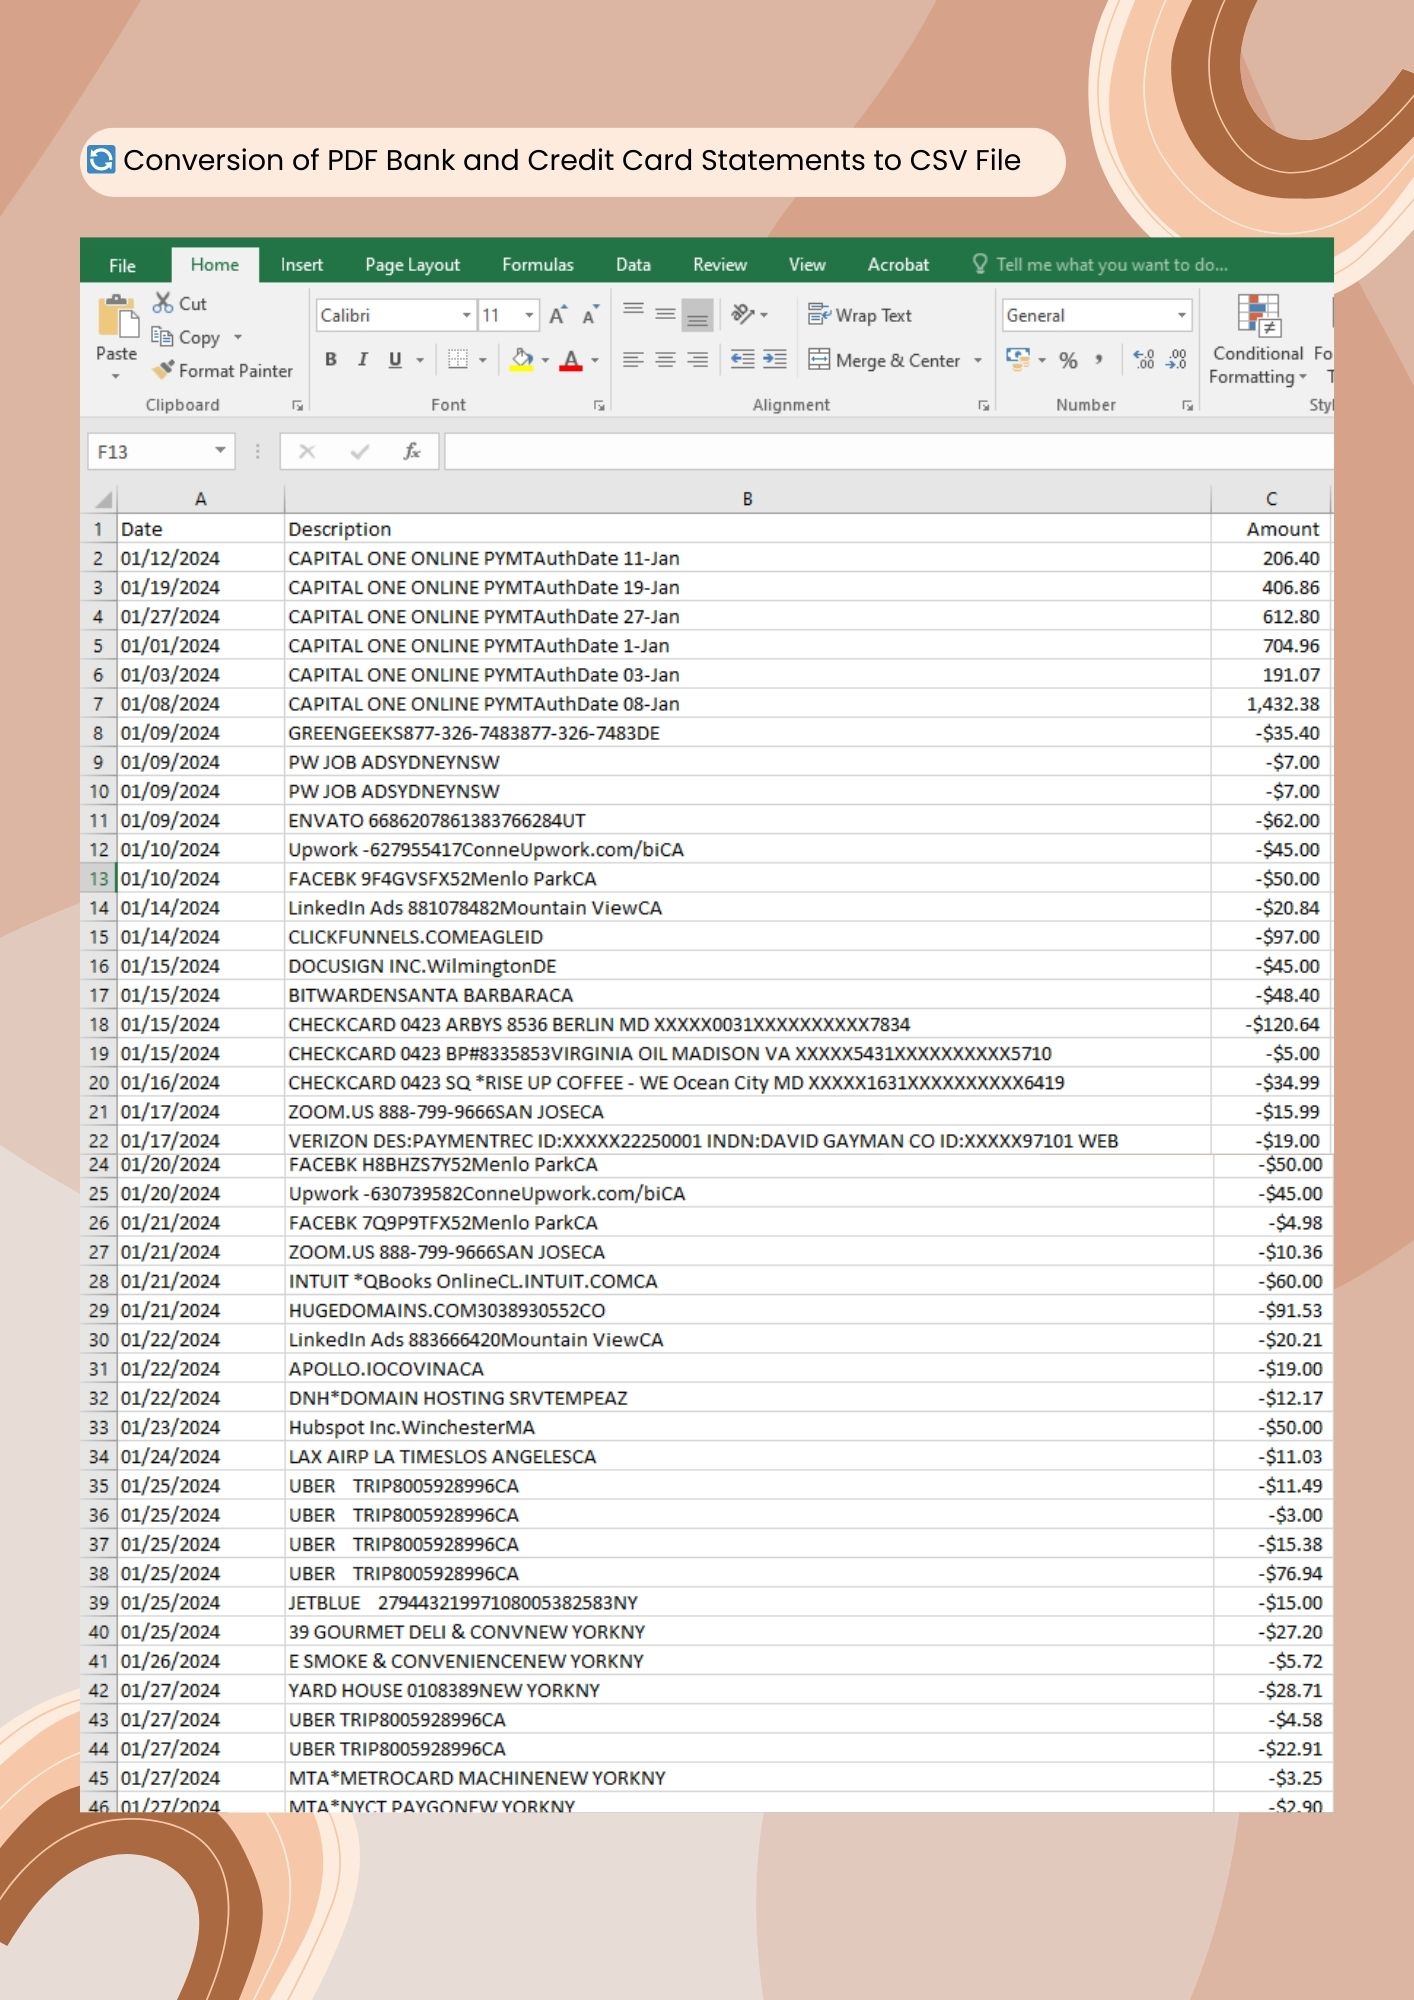The image size is (1414, 2000).
Task: Open the File tab
Action: click(122, 265)
